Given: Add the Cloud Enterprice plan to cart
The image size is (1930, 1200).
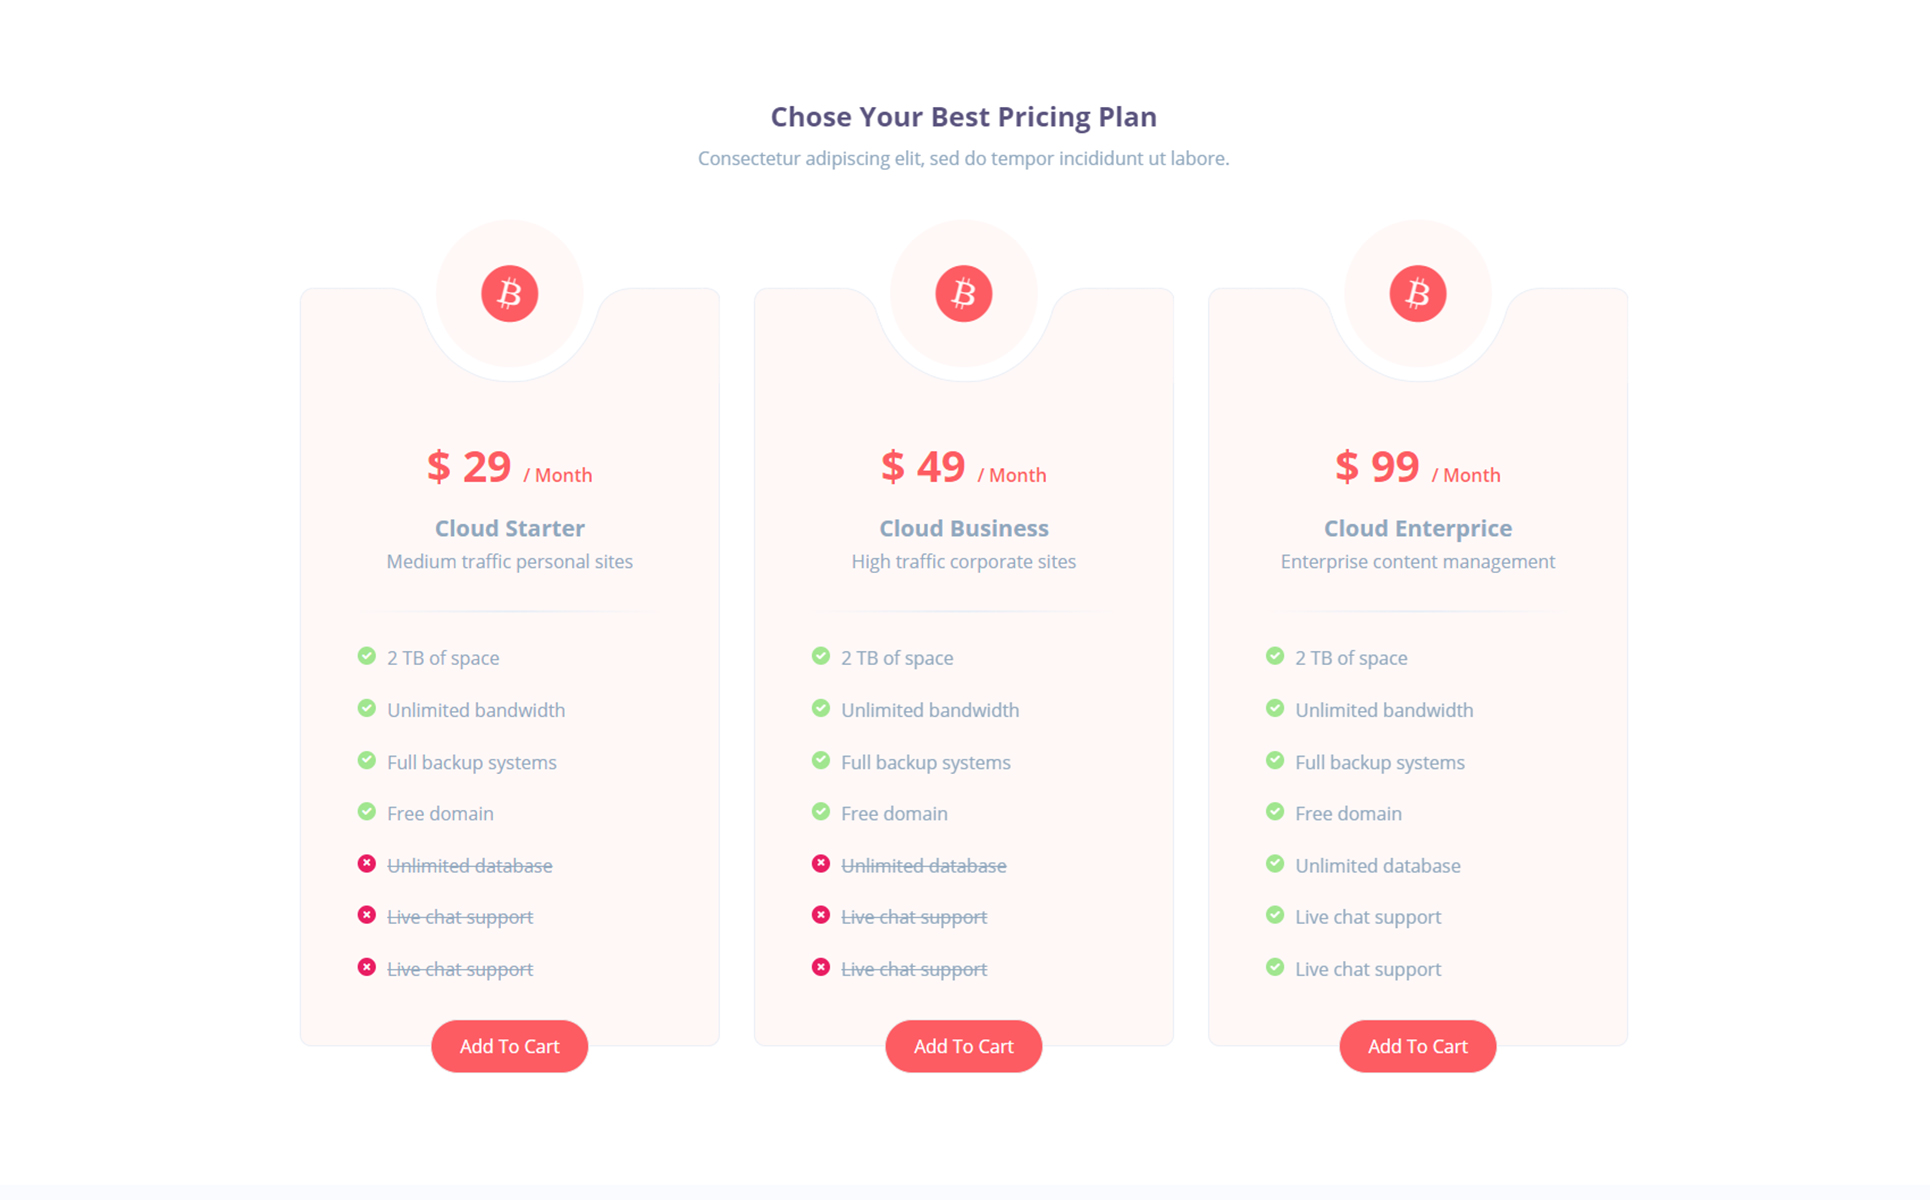Looking at the screenshot, I should (1417, 1046).
